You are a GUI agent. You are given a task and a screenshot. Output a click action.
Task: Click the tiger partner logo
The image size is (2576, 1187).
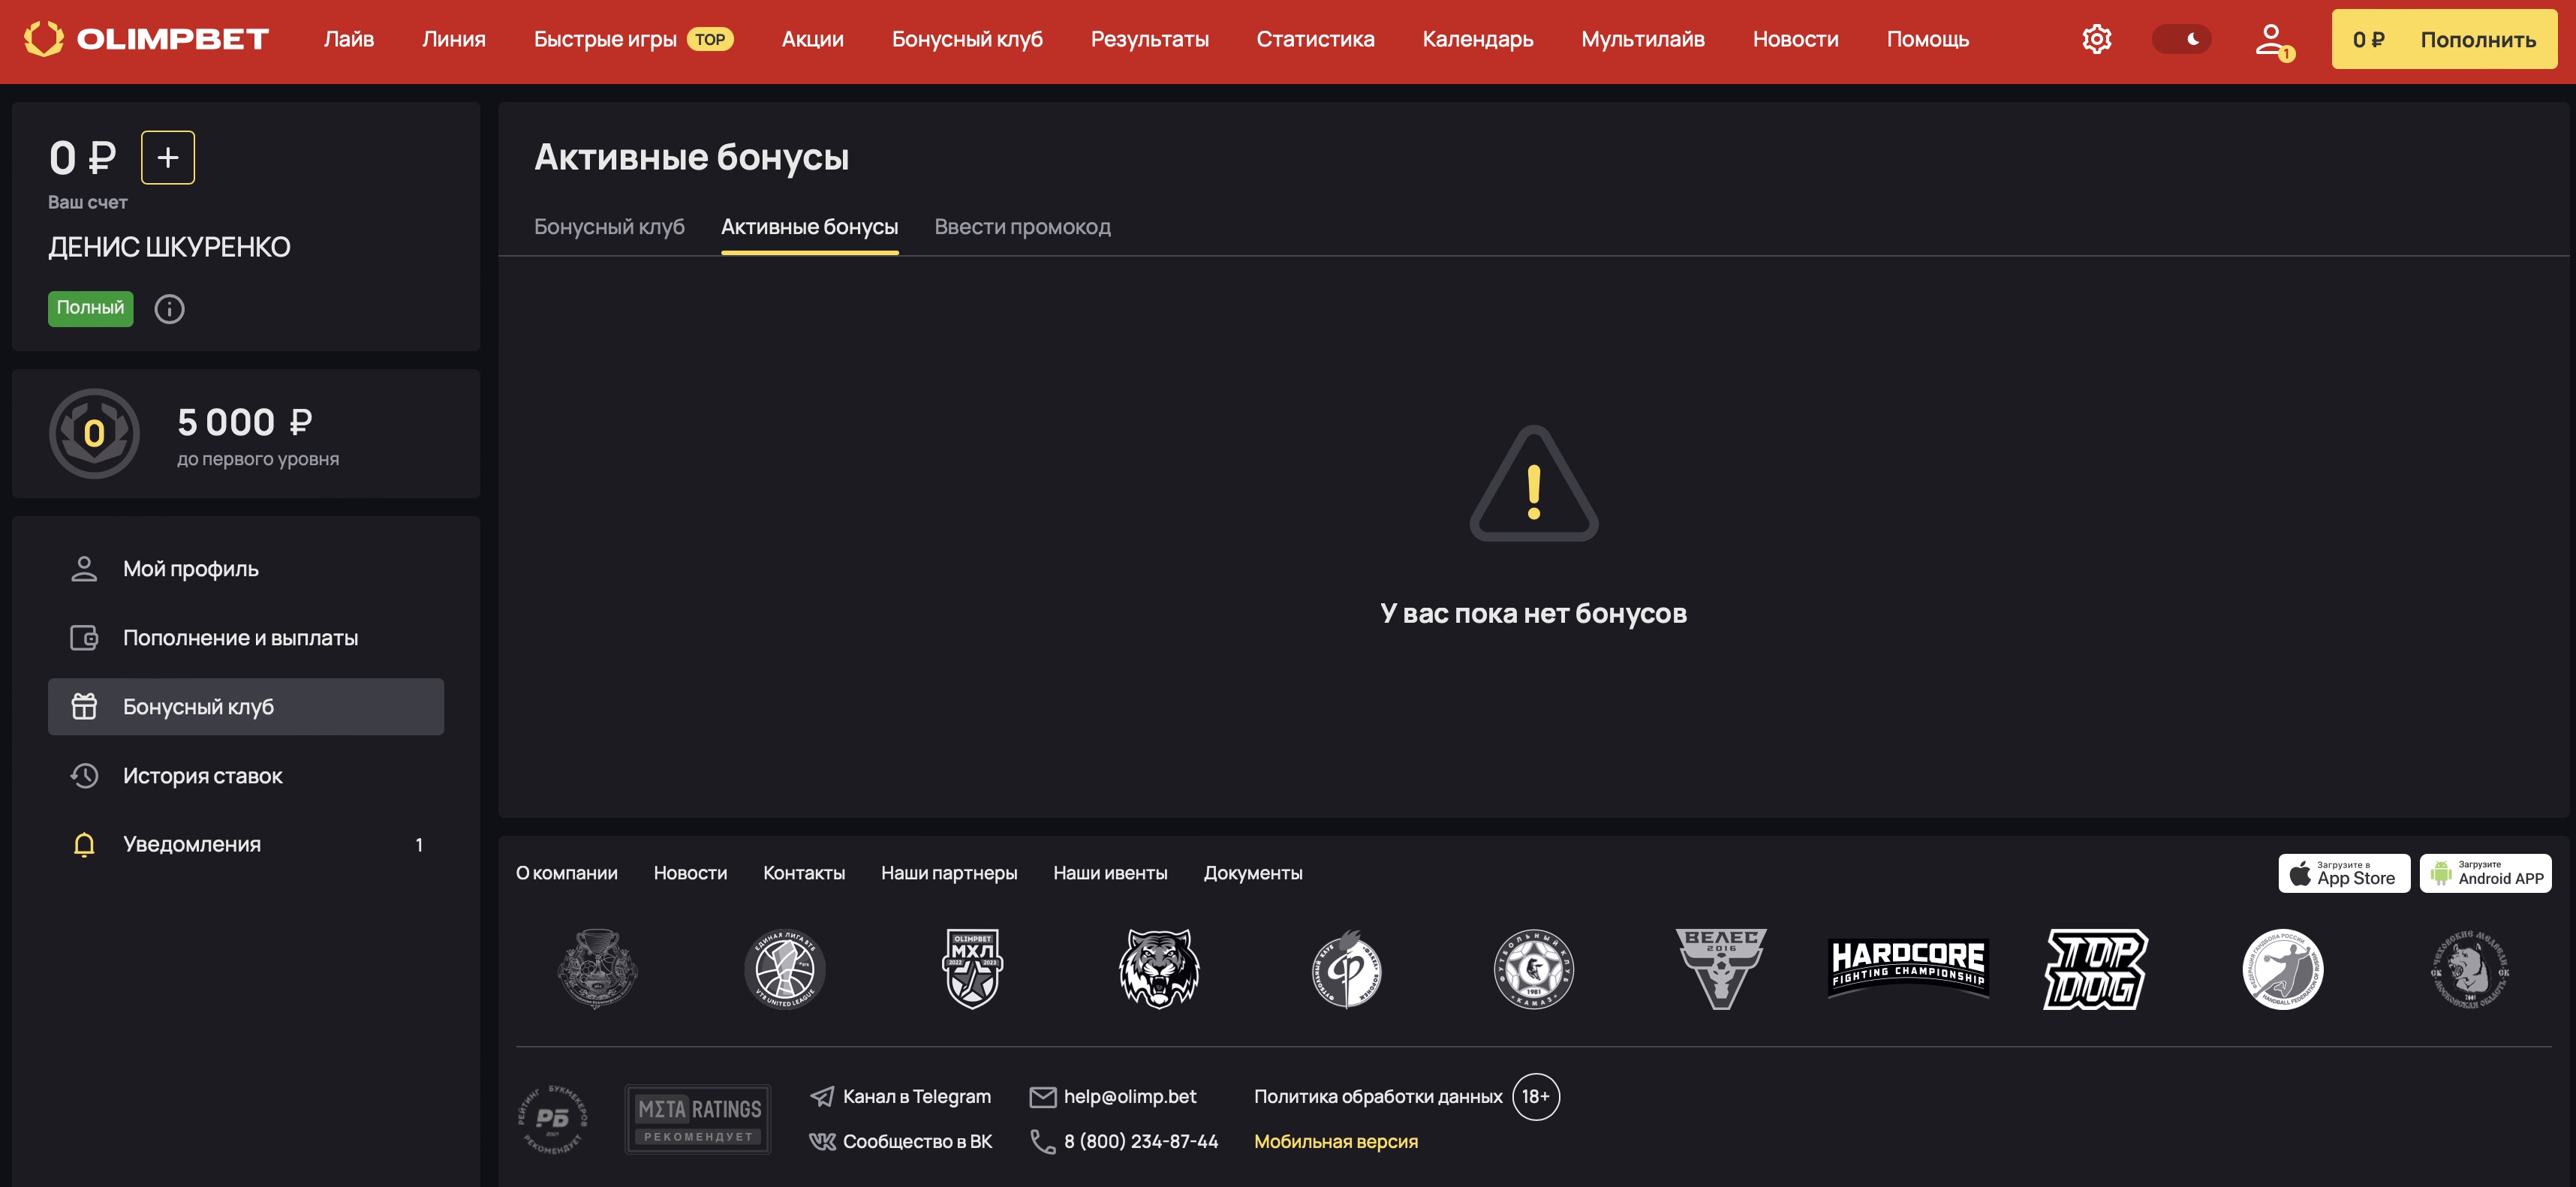1158,968
